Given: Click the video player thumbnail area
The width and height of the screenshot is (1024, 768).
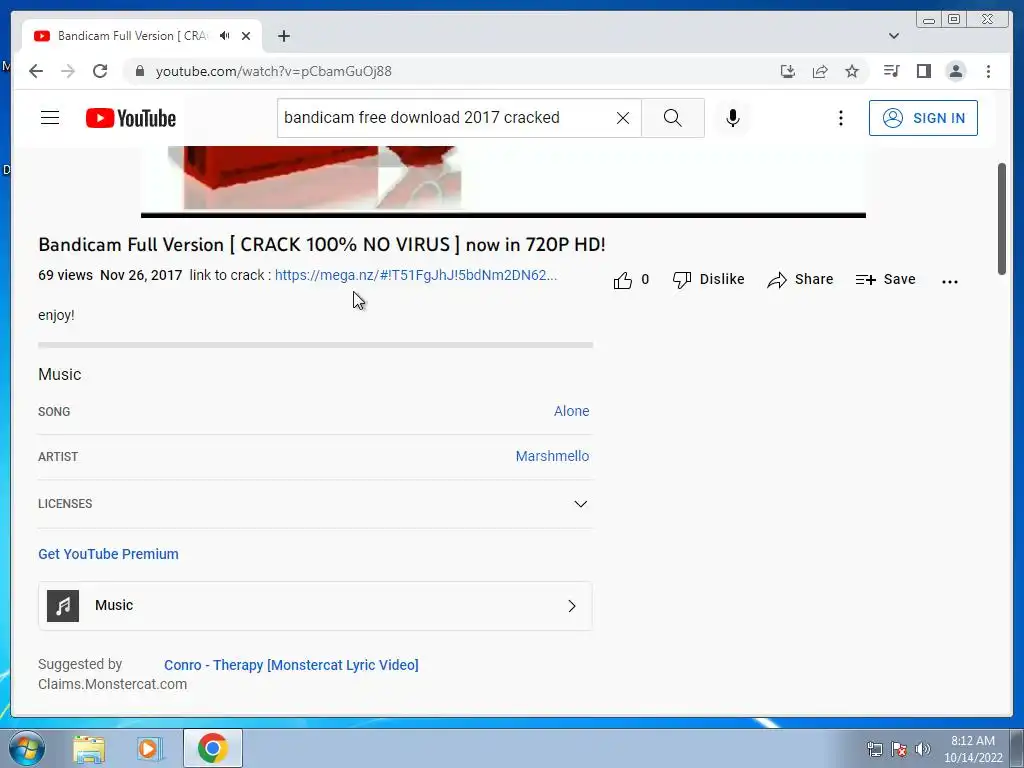Looking at the screenshot, I should tap(503, 180).
